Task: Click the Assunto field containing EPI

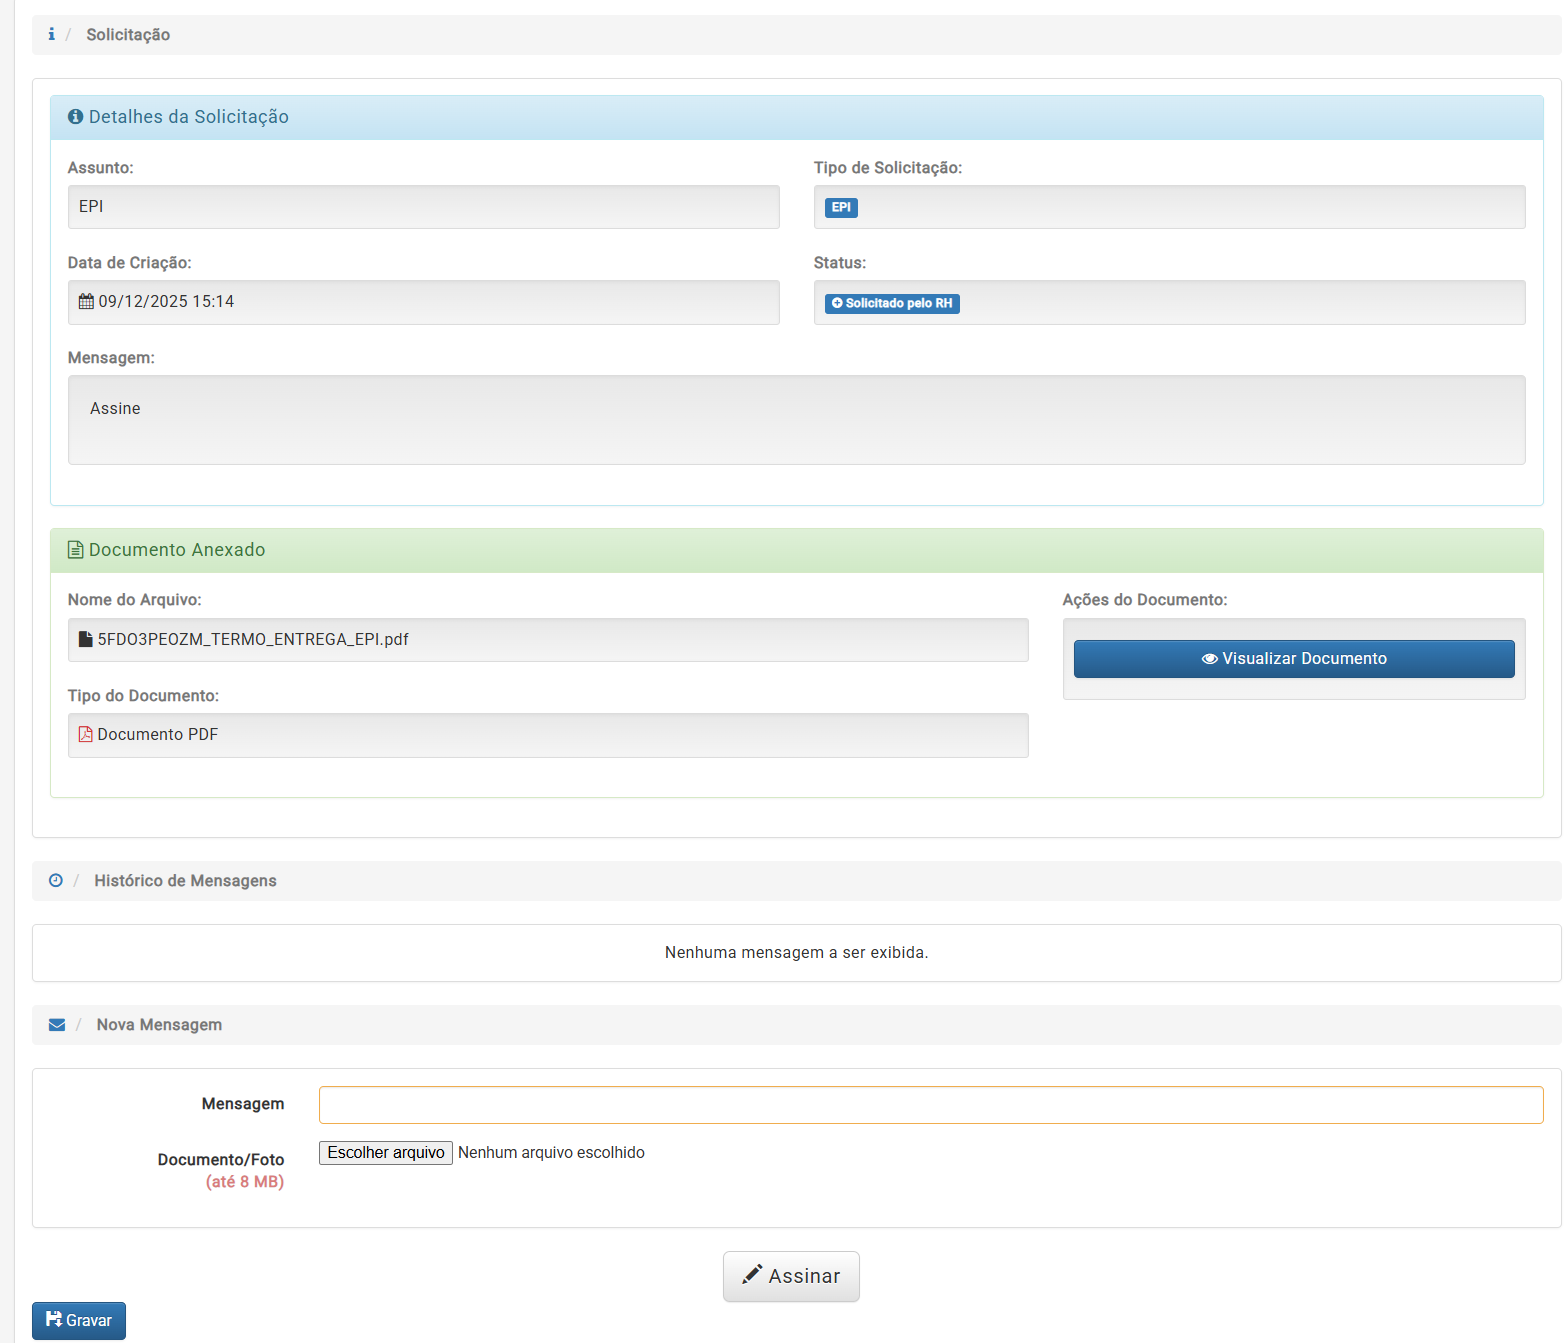Action: [x=423, y=207]
